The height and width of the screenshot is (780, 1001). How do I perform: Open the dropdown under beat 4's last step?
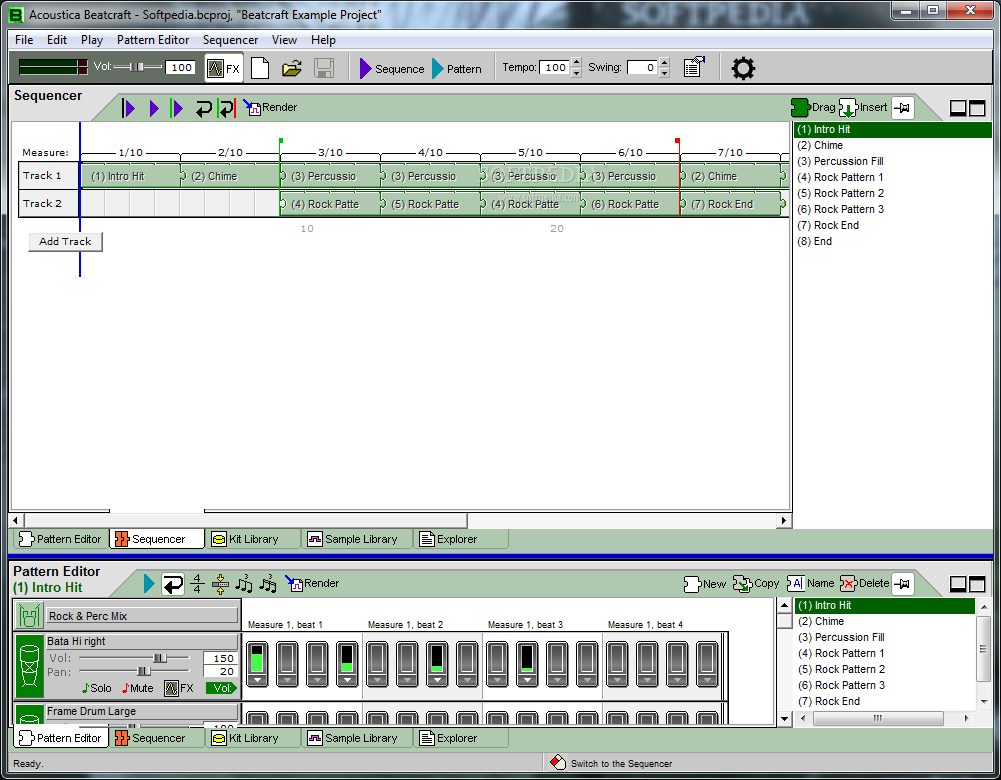click(x=707, y=680)
